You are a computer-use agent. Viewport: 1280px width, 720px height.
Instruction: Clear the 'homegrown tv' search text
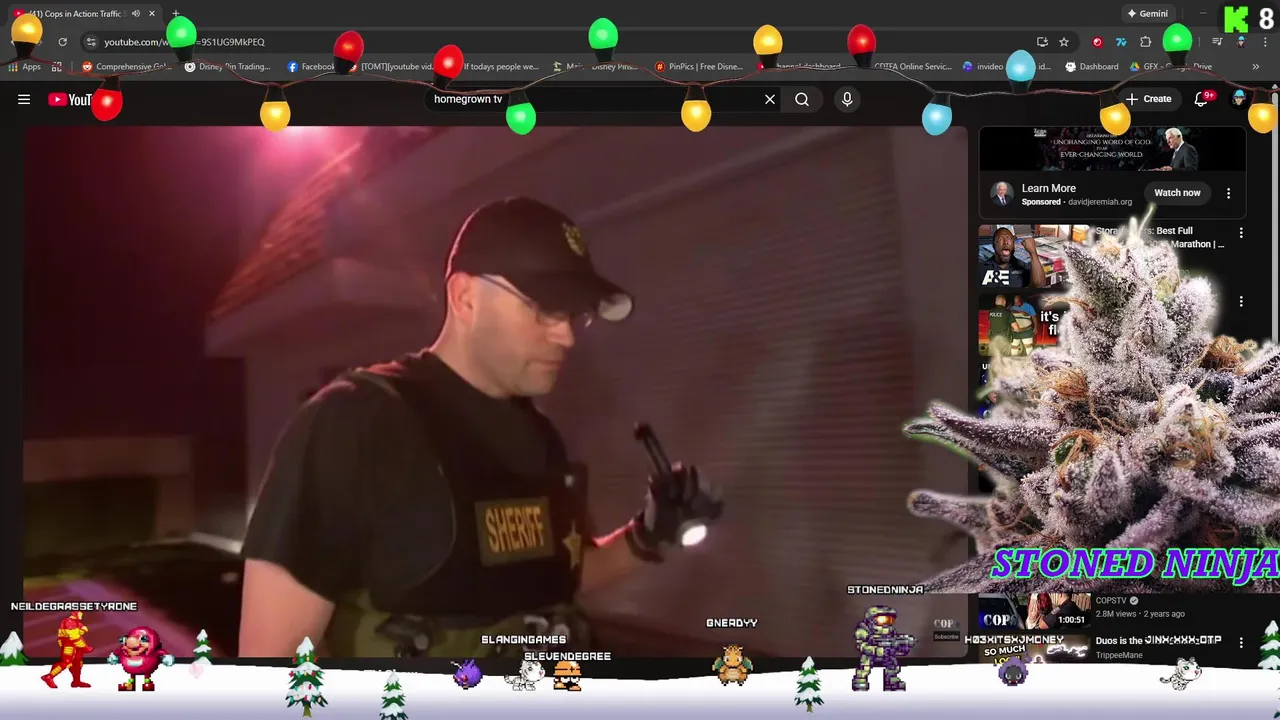click(770, 99)
